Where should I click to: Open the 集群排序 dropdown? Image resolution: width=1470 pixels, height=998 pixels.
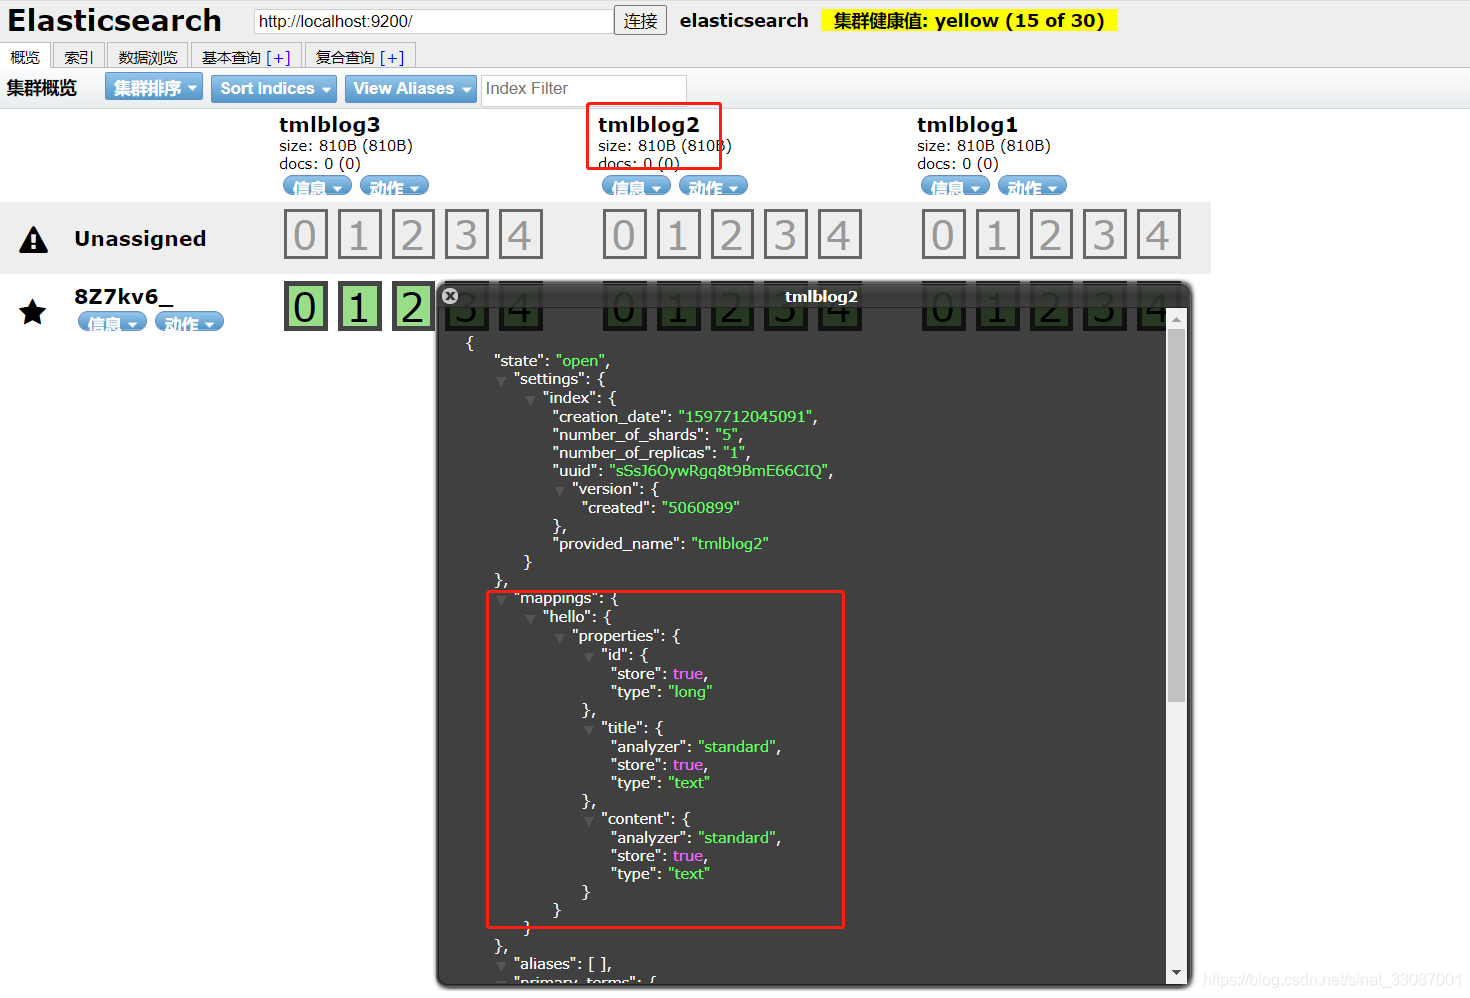tap(154, 87)
